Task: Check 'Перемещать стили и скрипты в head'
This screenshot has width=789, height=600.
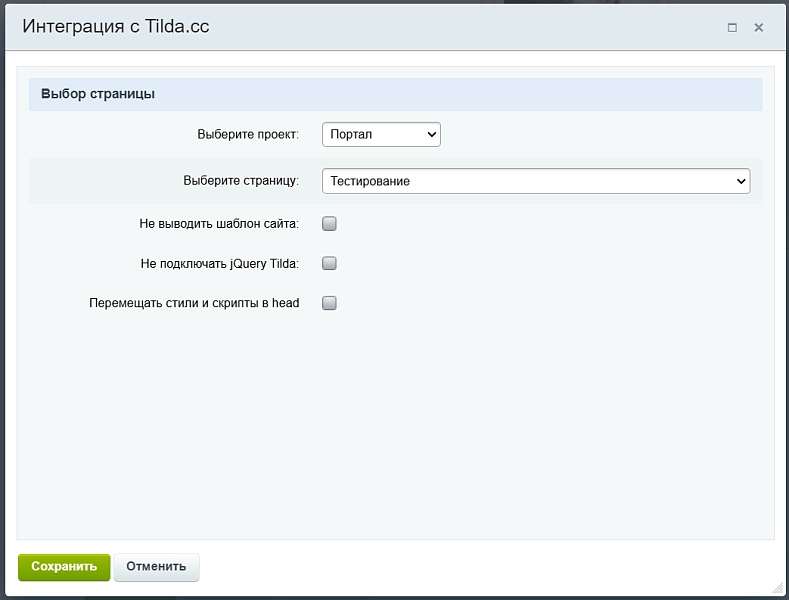Action: tap(329, 303)
